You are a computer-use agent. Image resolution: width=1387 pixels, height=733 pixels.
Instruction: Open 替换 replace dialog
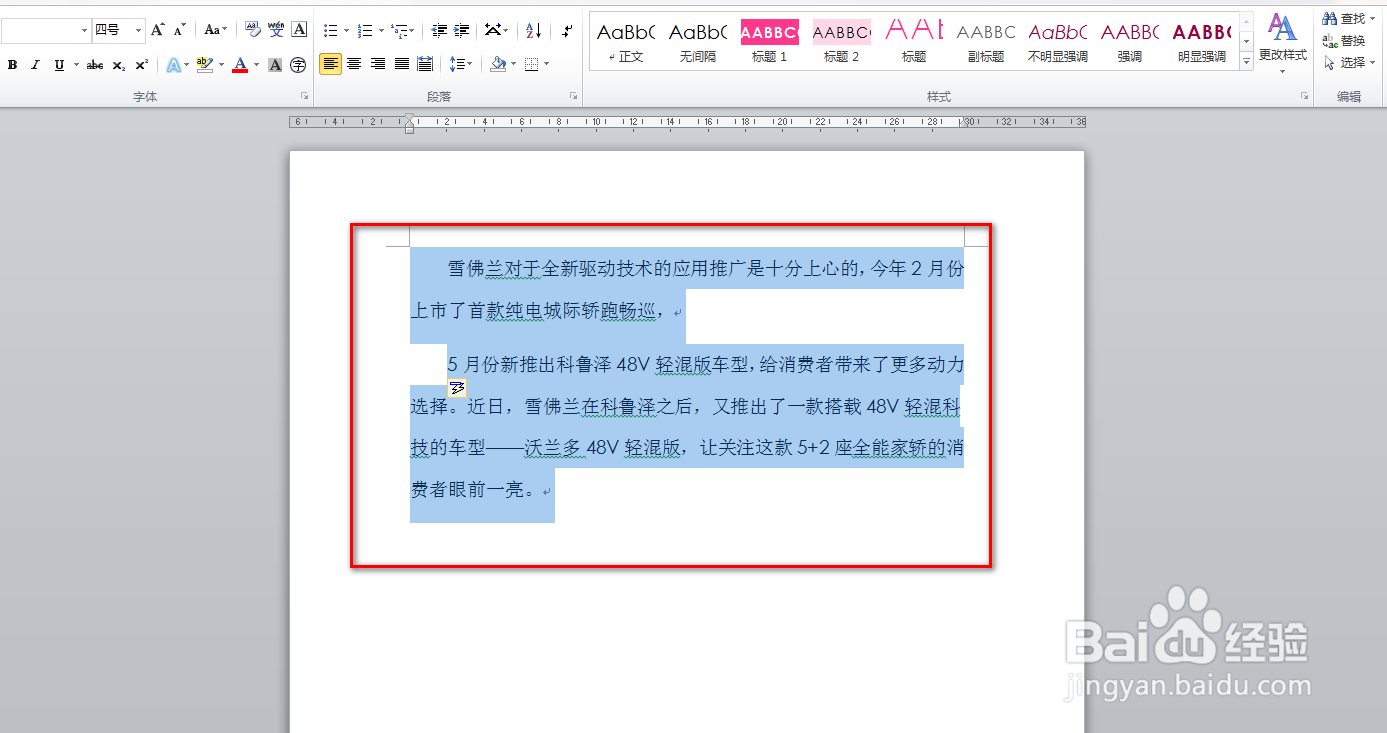tap(1344, 41)
